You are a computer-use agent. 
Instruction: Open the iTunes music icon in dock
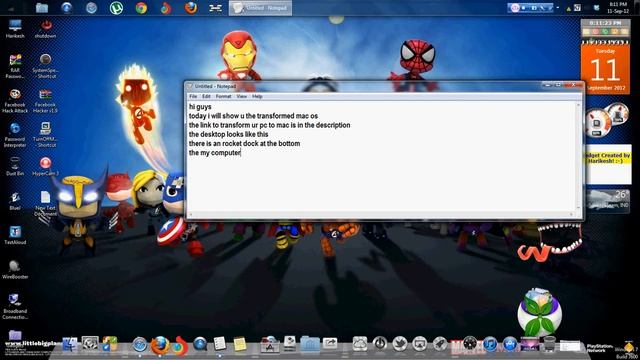(490, 344)
